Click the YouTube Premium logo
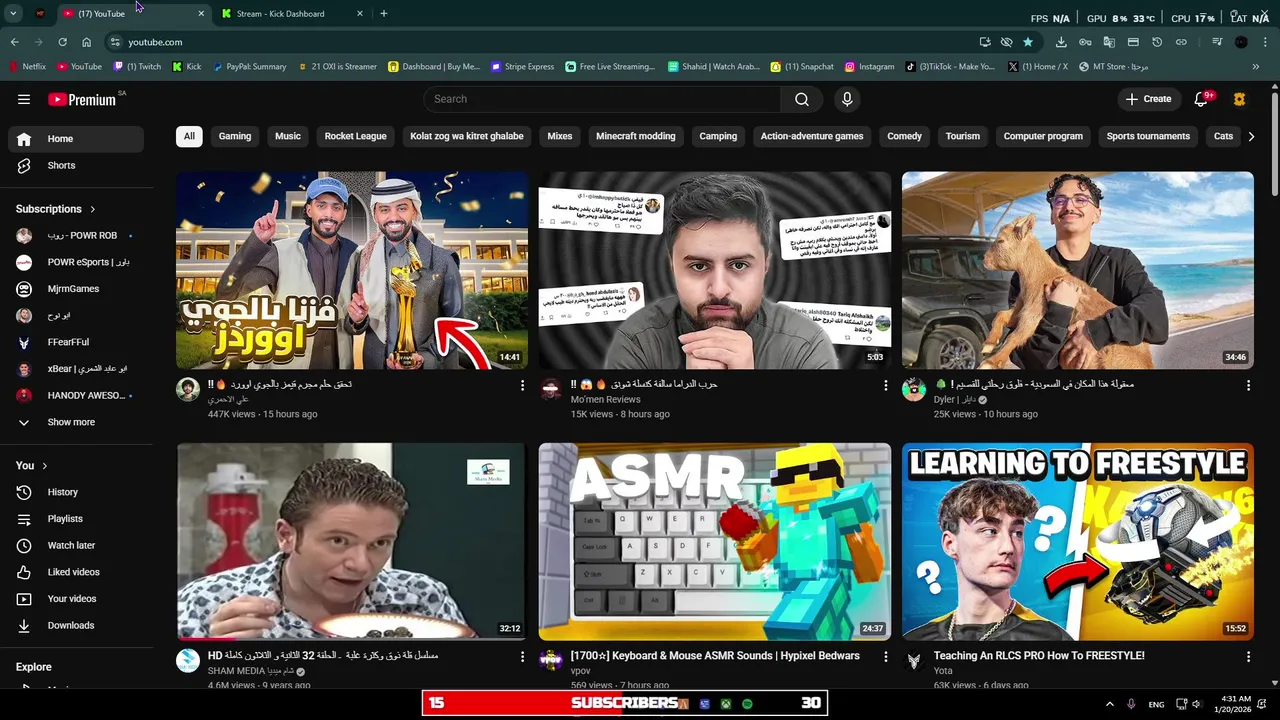The height and width of the screenshot is (720, 1280). pyautogui.click(x=82, y=99)
